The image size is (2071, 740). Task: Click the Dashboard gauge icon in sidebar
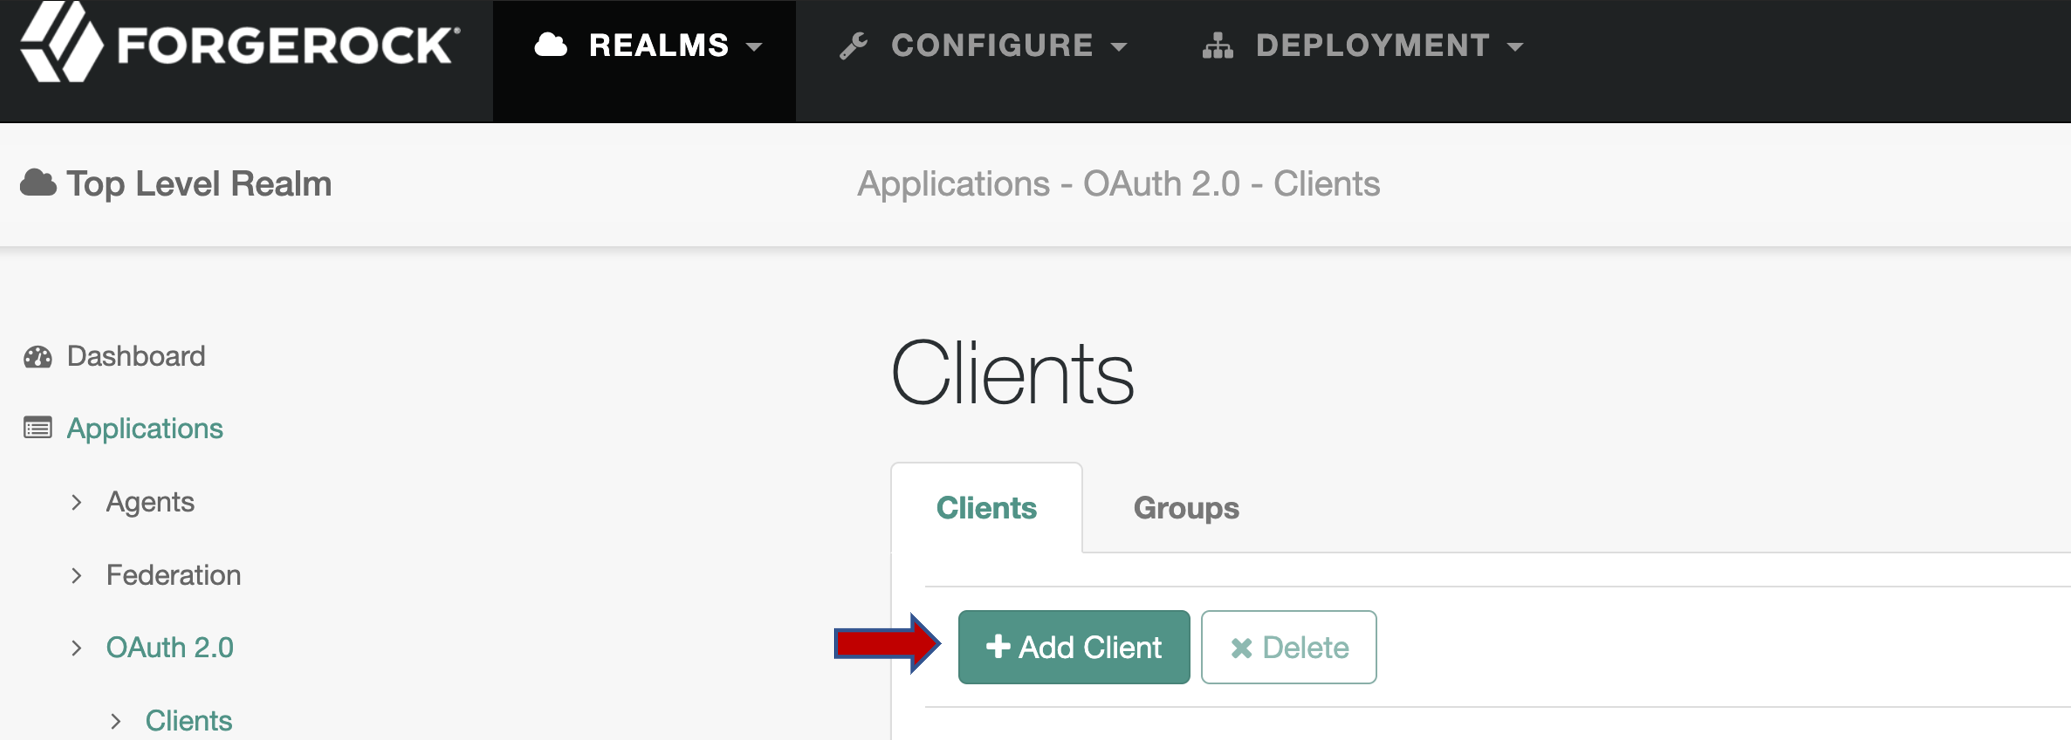click(38, 357)
